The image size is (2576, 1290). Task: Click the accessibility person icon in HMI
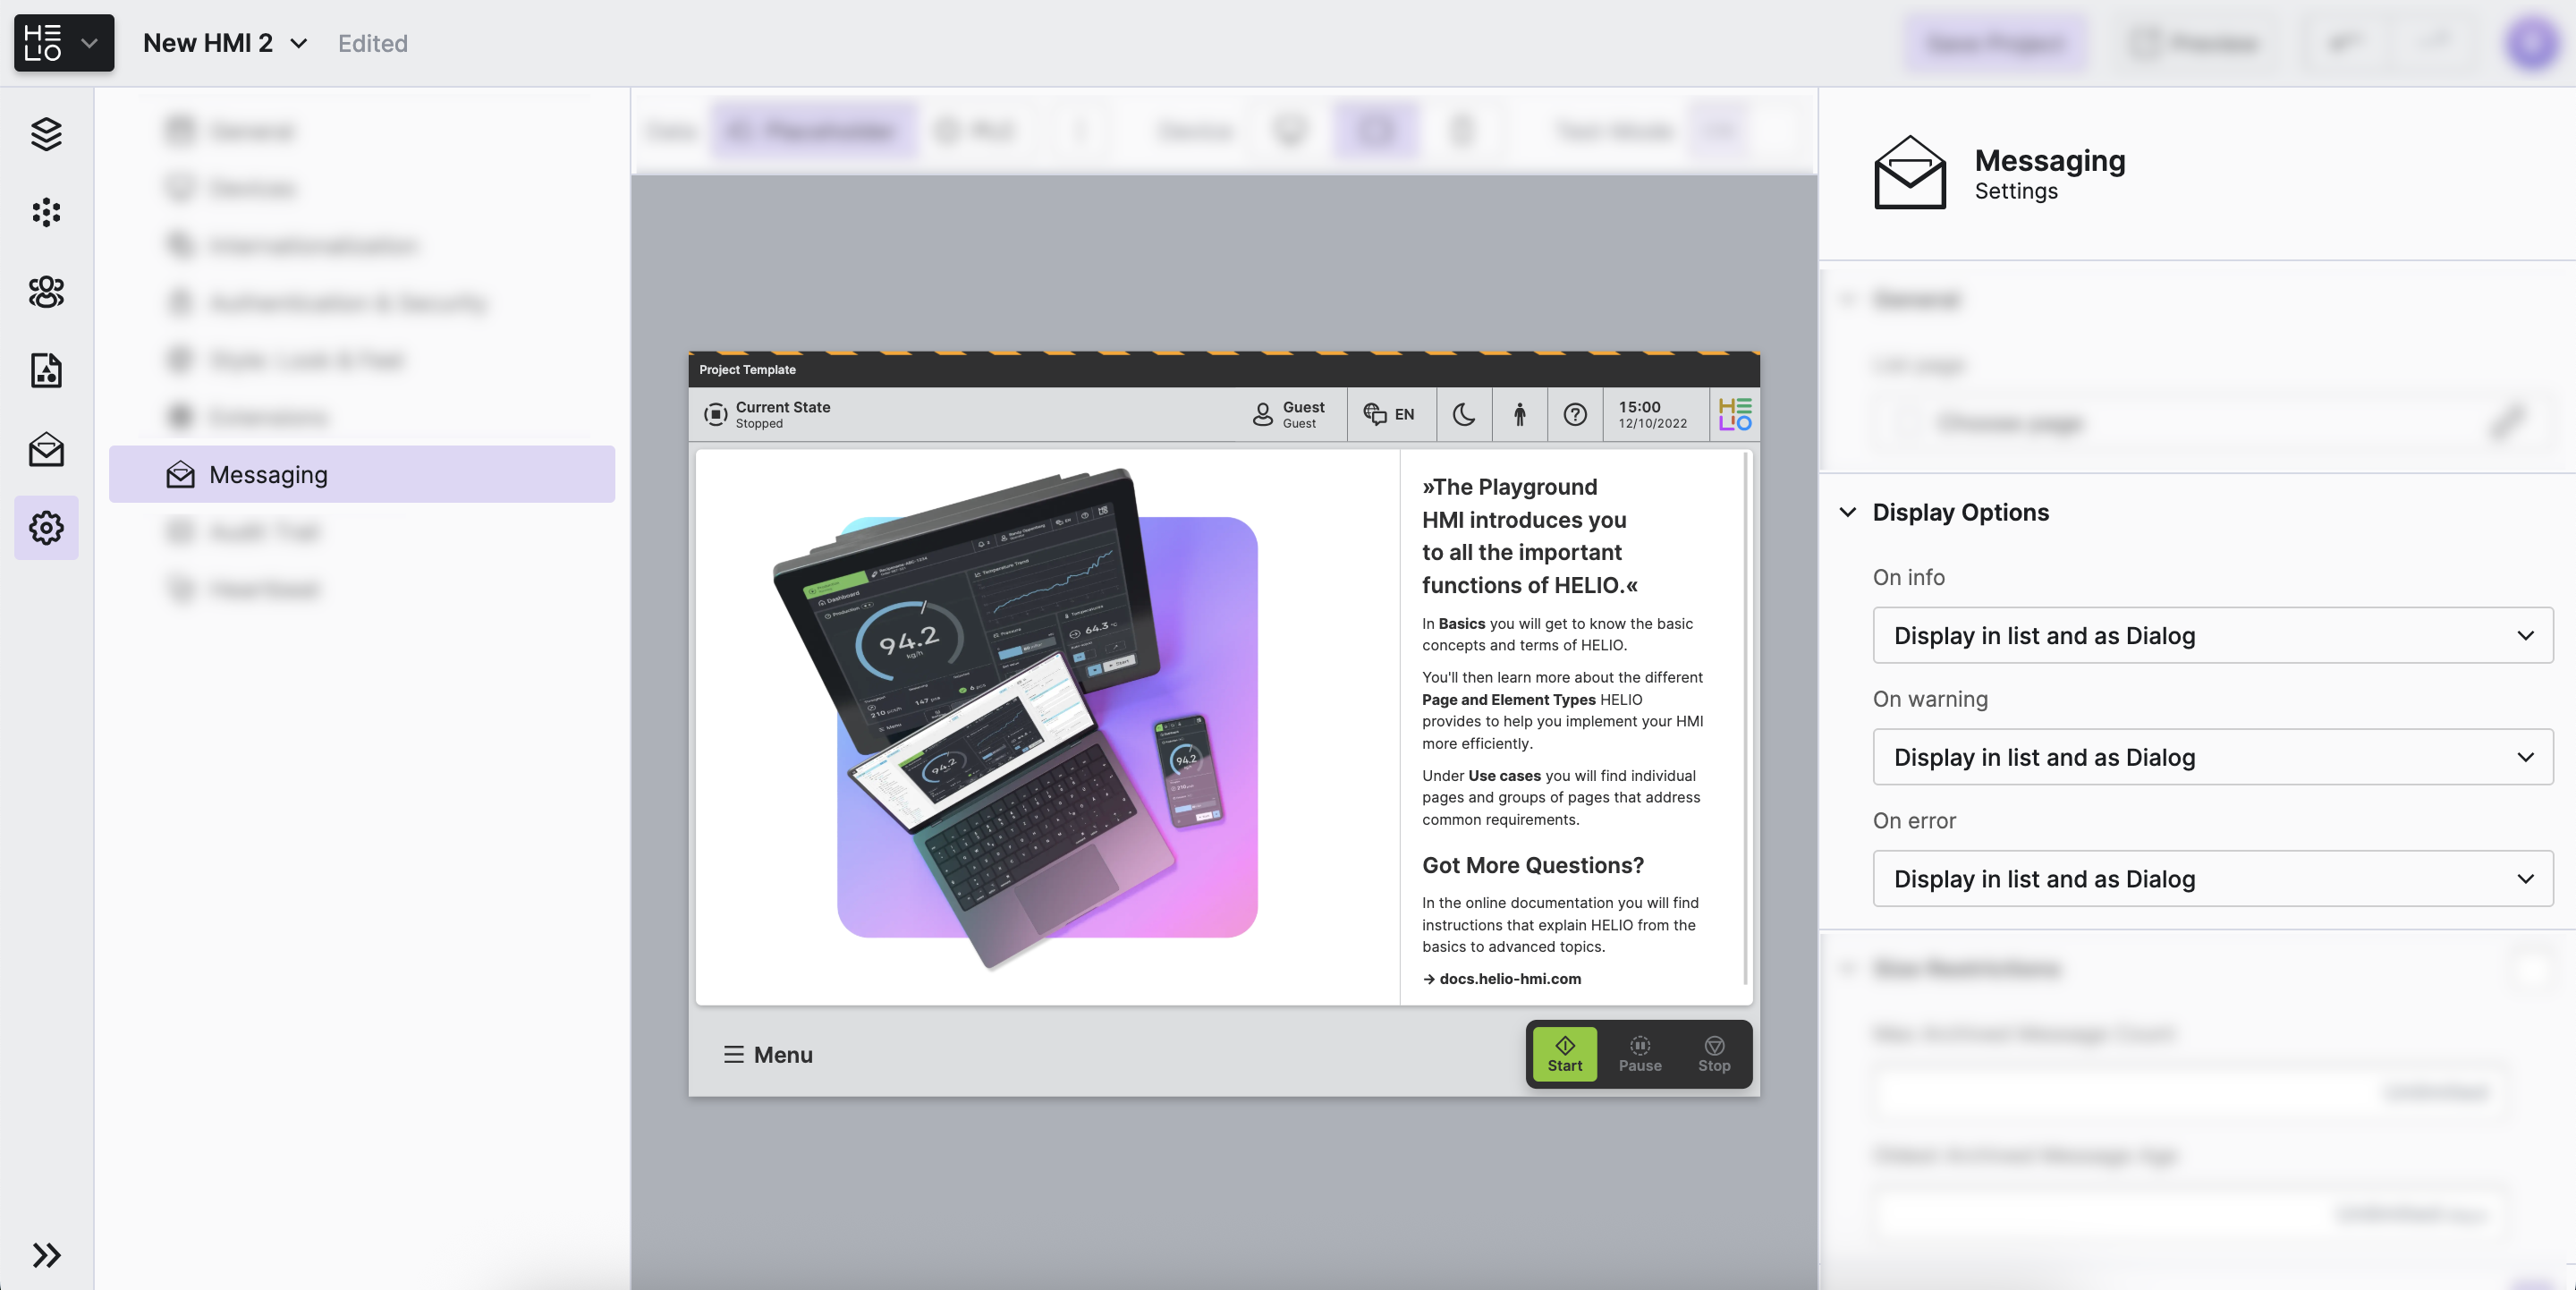(1519, 414)
